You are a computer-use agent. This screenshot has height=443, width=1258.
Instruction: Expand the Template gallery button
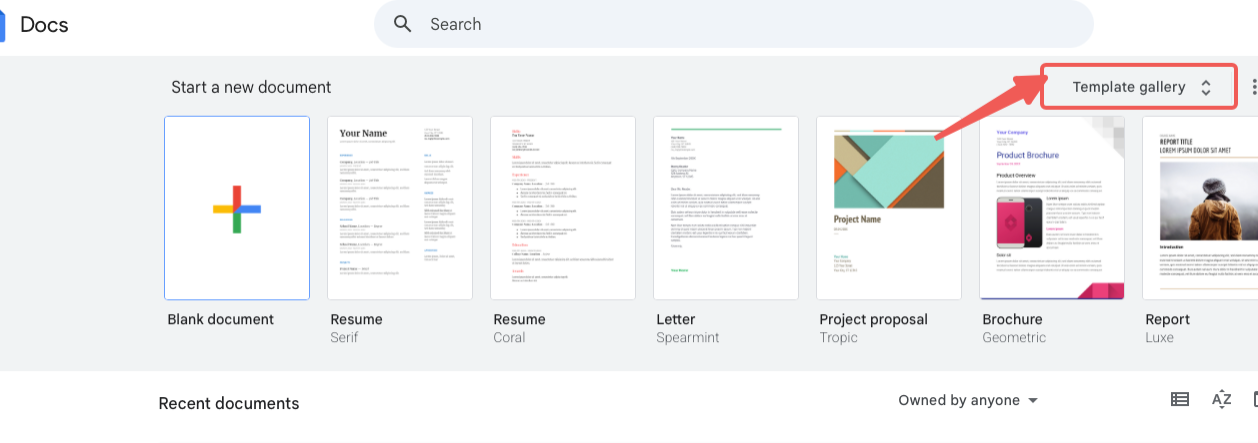[x=1140, y=87]
